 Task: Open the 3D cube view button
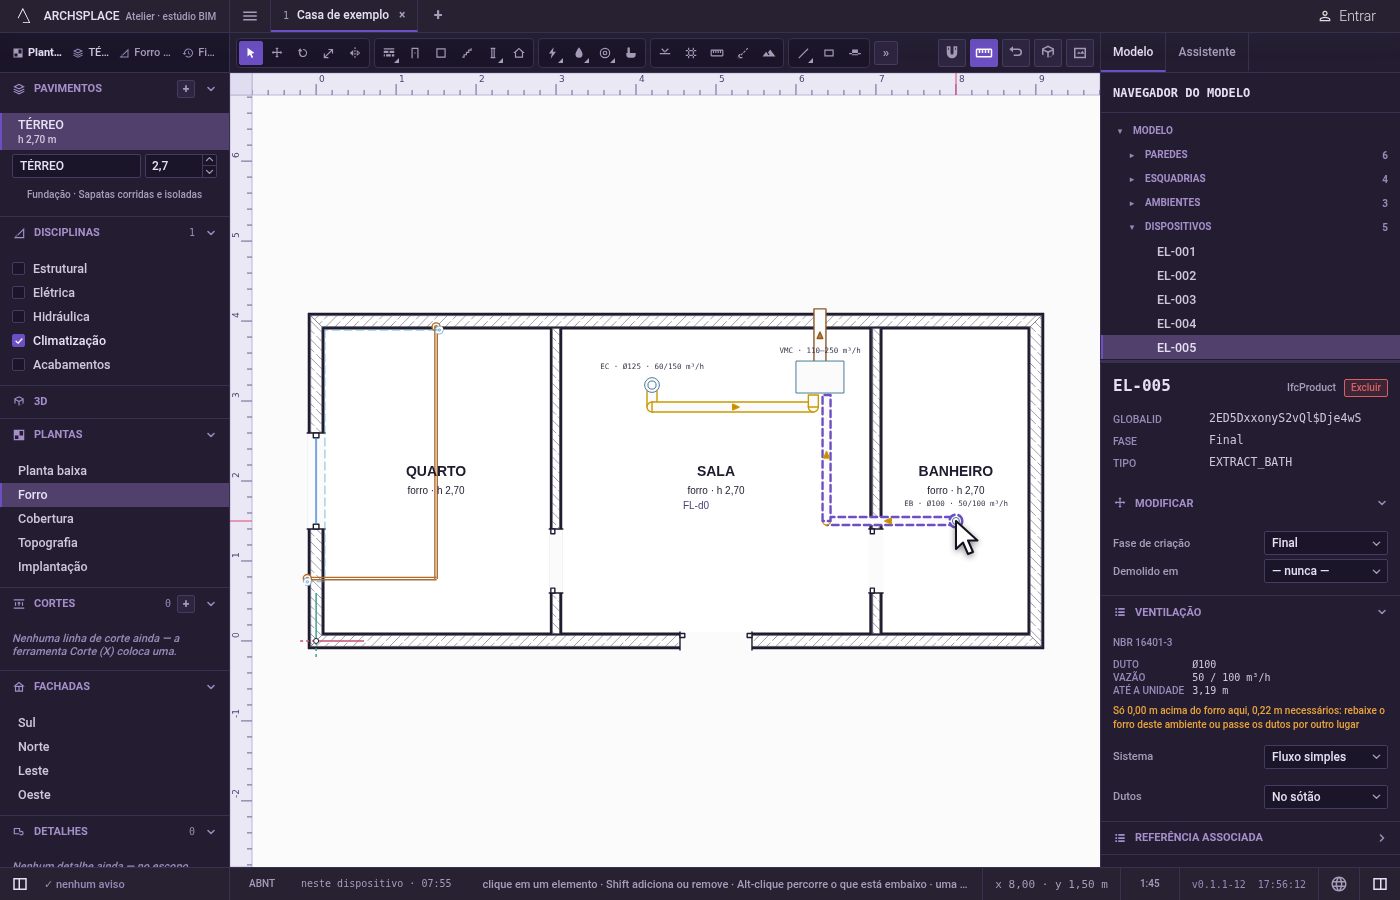[x=1048, y=53]
